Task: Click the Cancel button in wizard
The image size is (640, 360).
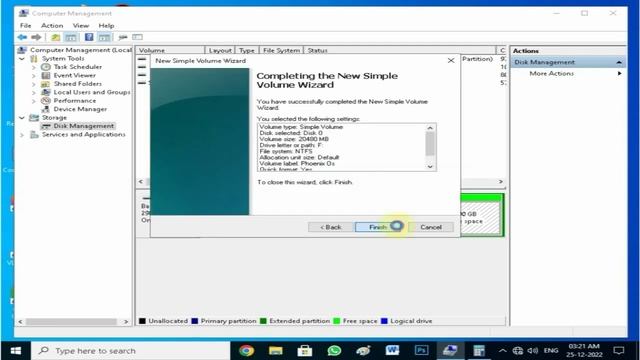Action: [x=431, y=227]
